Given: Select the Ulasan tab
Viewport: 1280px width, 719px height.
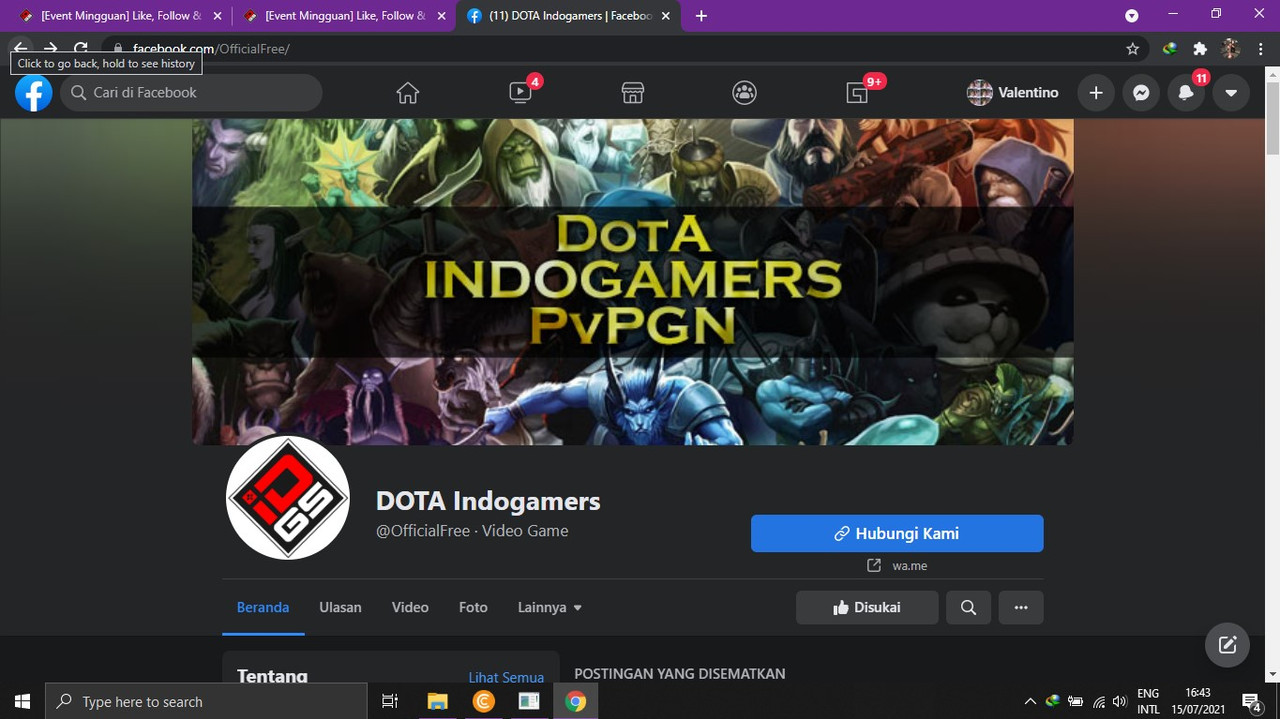Looking at the screenshot, I should (340, 607).
